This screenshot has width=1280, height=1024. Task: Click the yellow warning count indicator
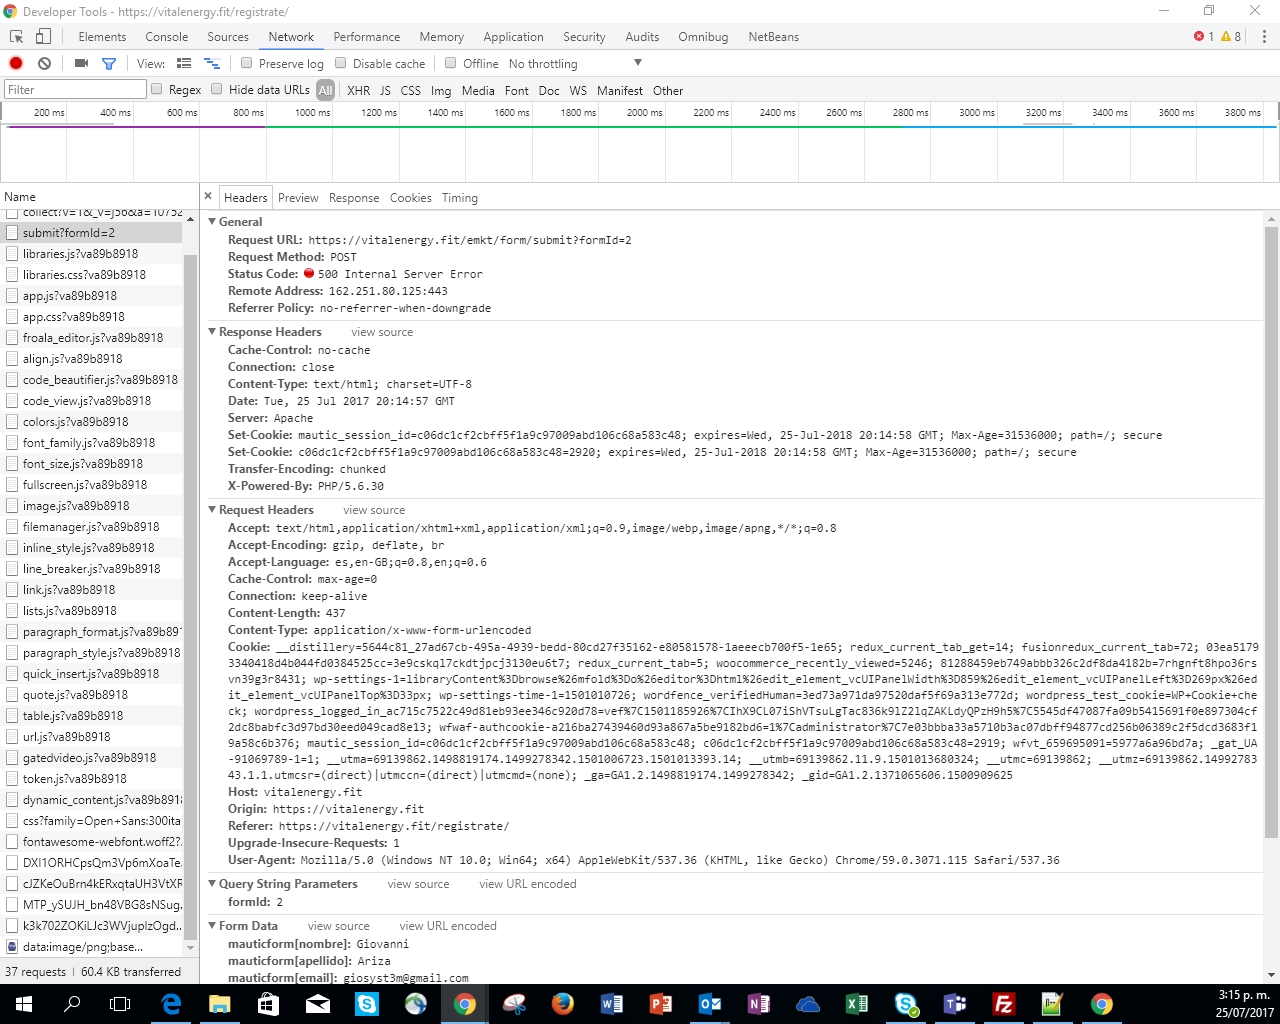coord(1231,37)
